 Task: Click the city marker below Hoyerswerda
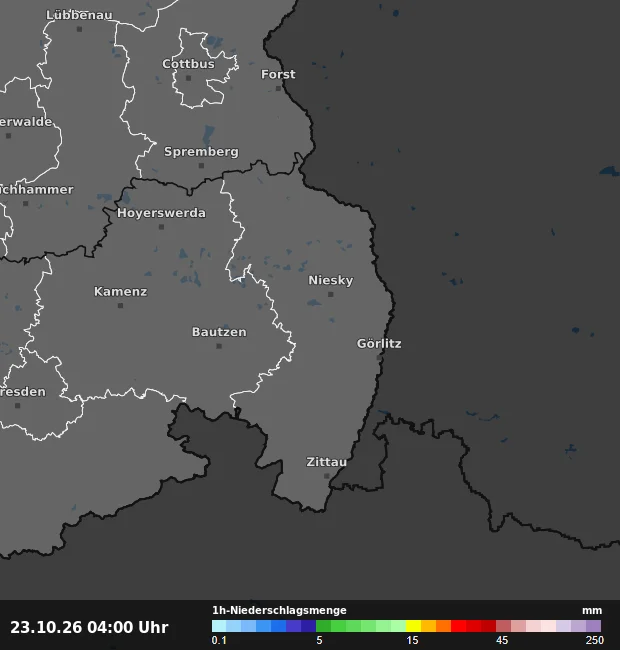pyautogui.click(x=162, y=227)
